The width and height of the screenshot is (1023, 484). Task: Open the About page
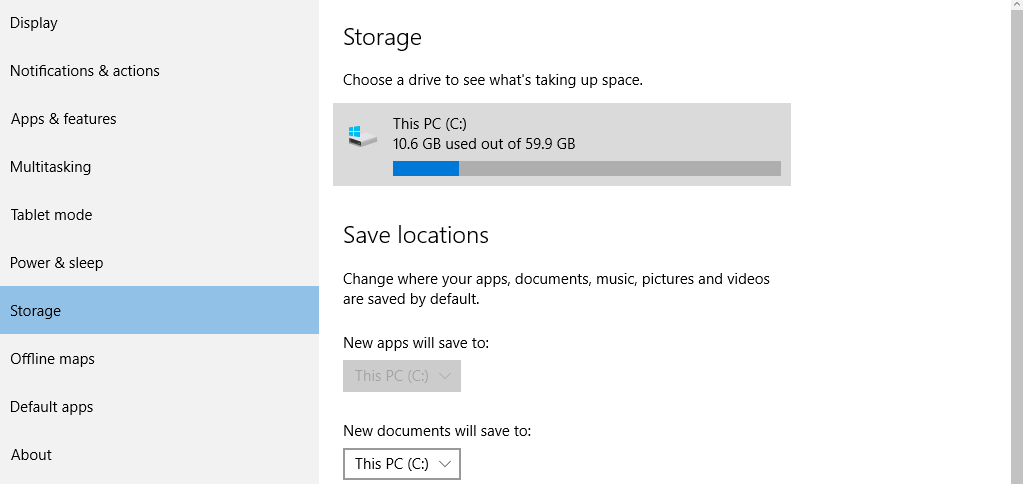click(31, 455)
